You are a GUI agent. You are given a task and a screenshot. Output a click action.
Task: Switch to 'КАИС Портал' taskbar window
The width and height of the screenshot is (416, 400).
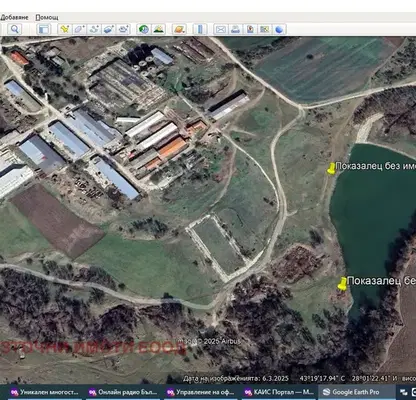tap(279, 392)
